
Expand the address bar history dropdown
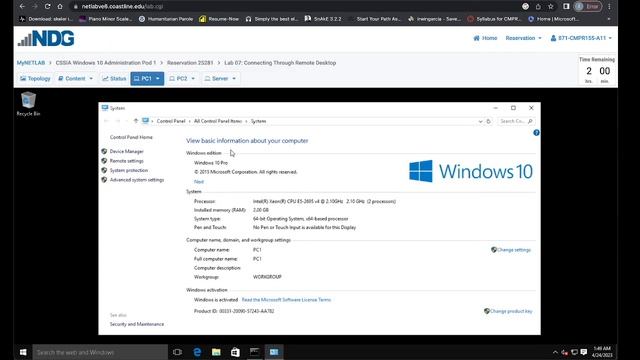[480, 121]
